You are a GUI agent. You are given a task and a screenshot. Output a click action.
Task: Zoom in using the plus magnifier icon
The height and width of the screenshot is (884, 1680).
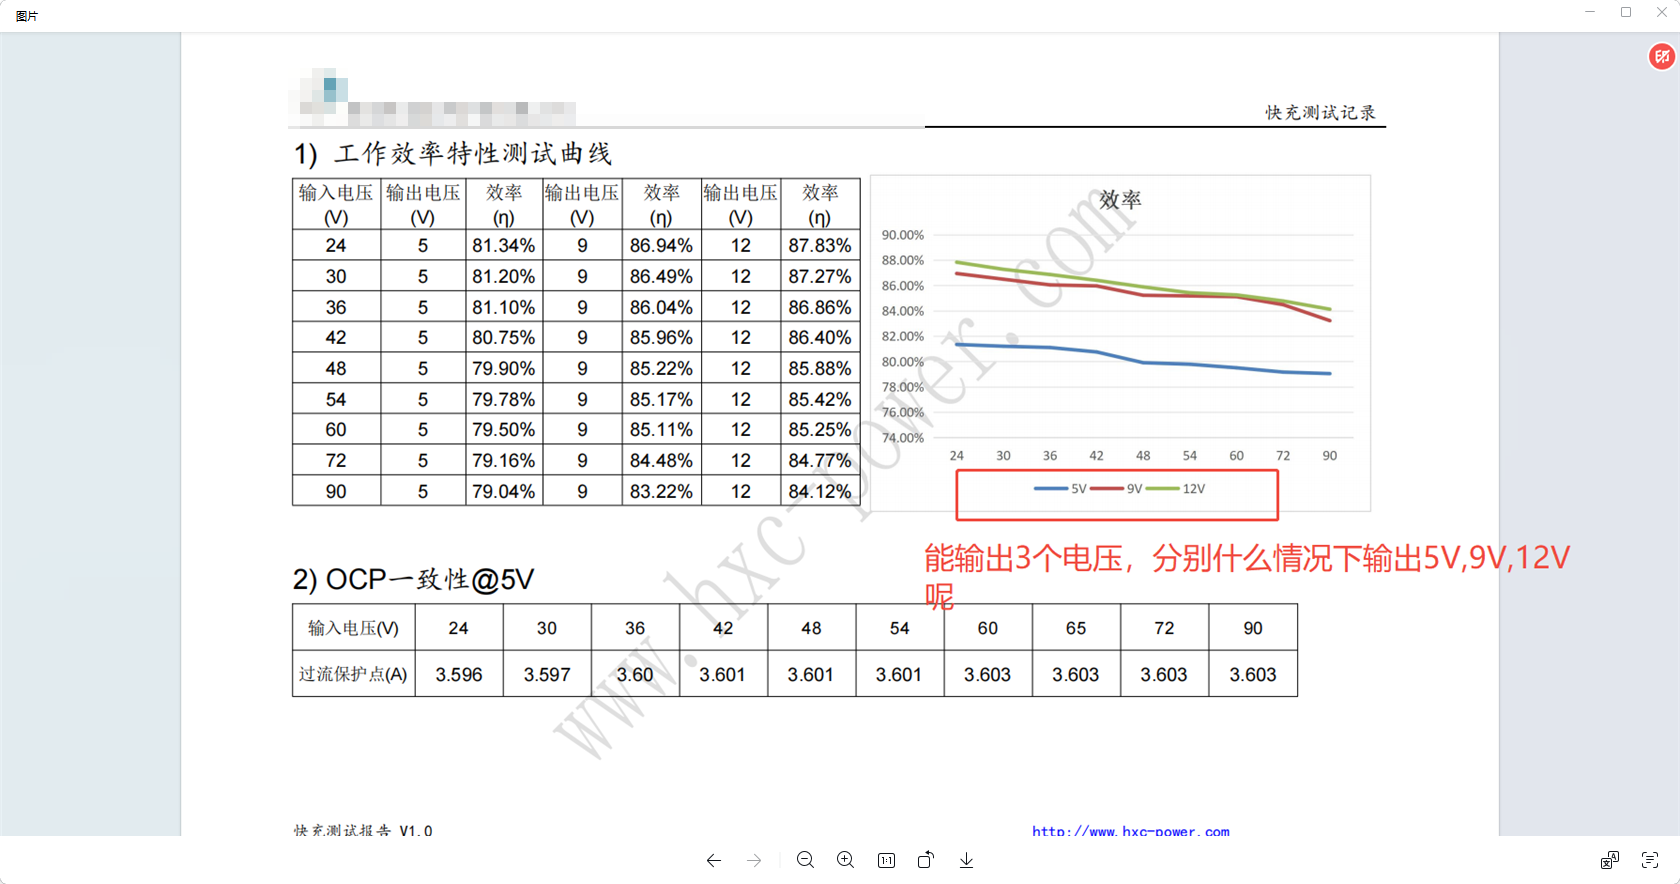point(845,860)
